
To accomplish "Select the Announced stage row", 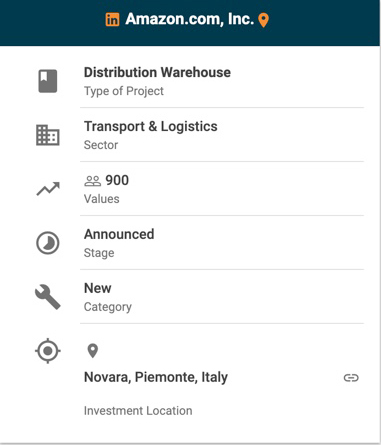I will click(222, 243).
